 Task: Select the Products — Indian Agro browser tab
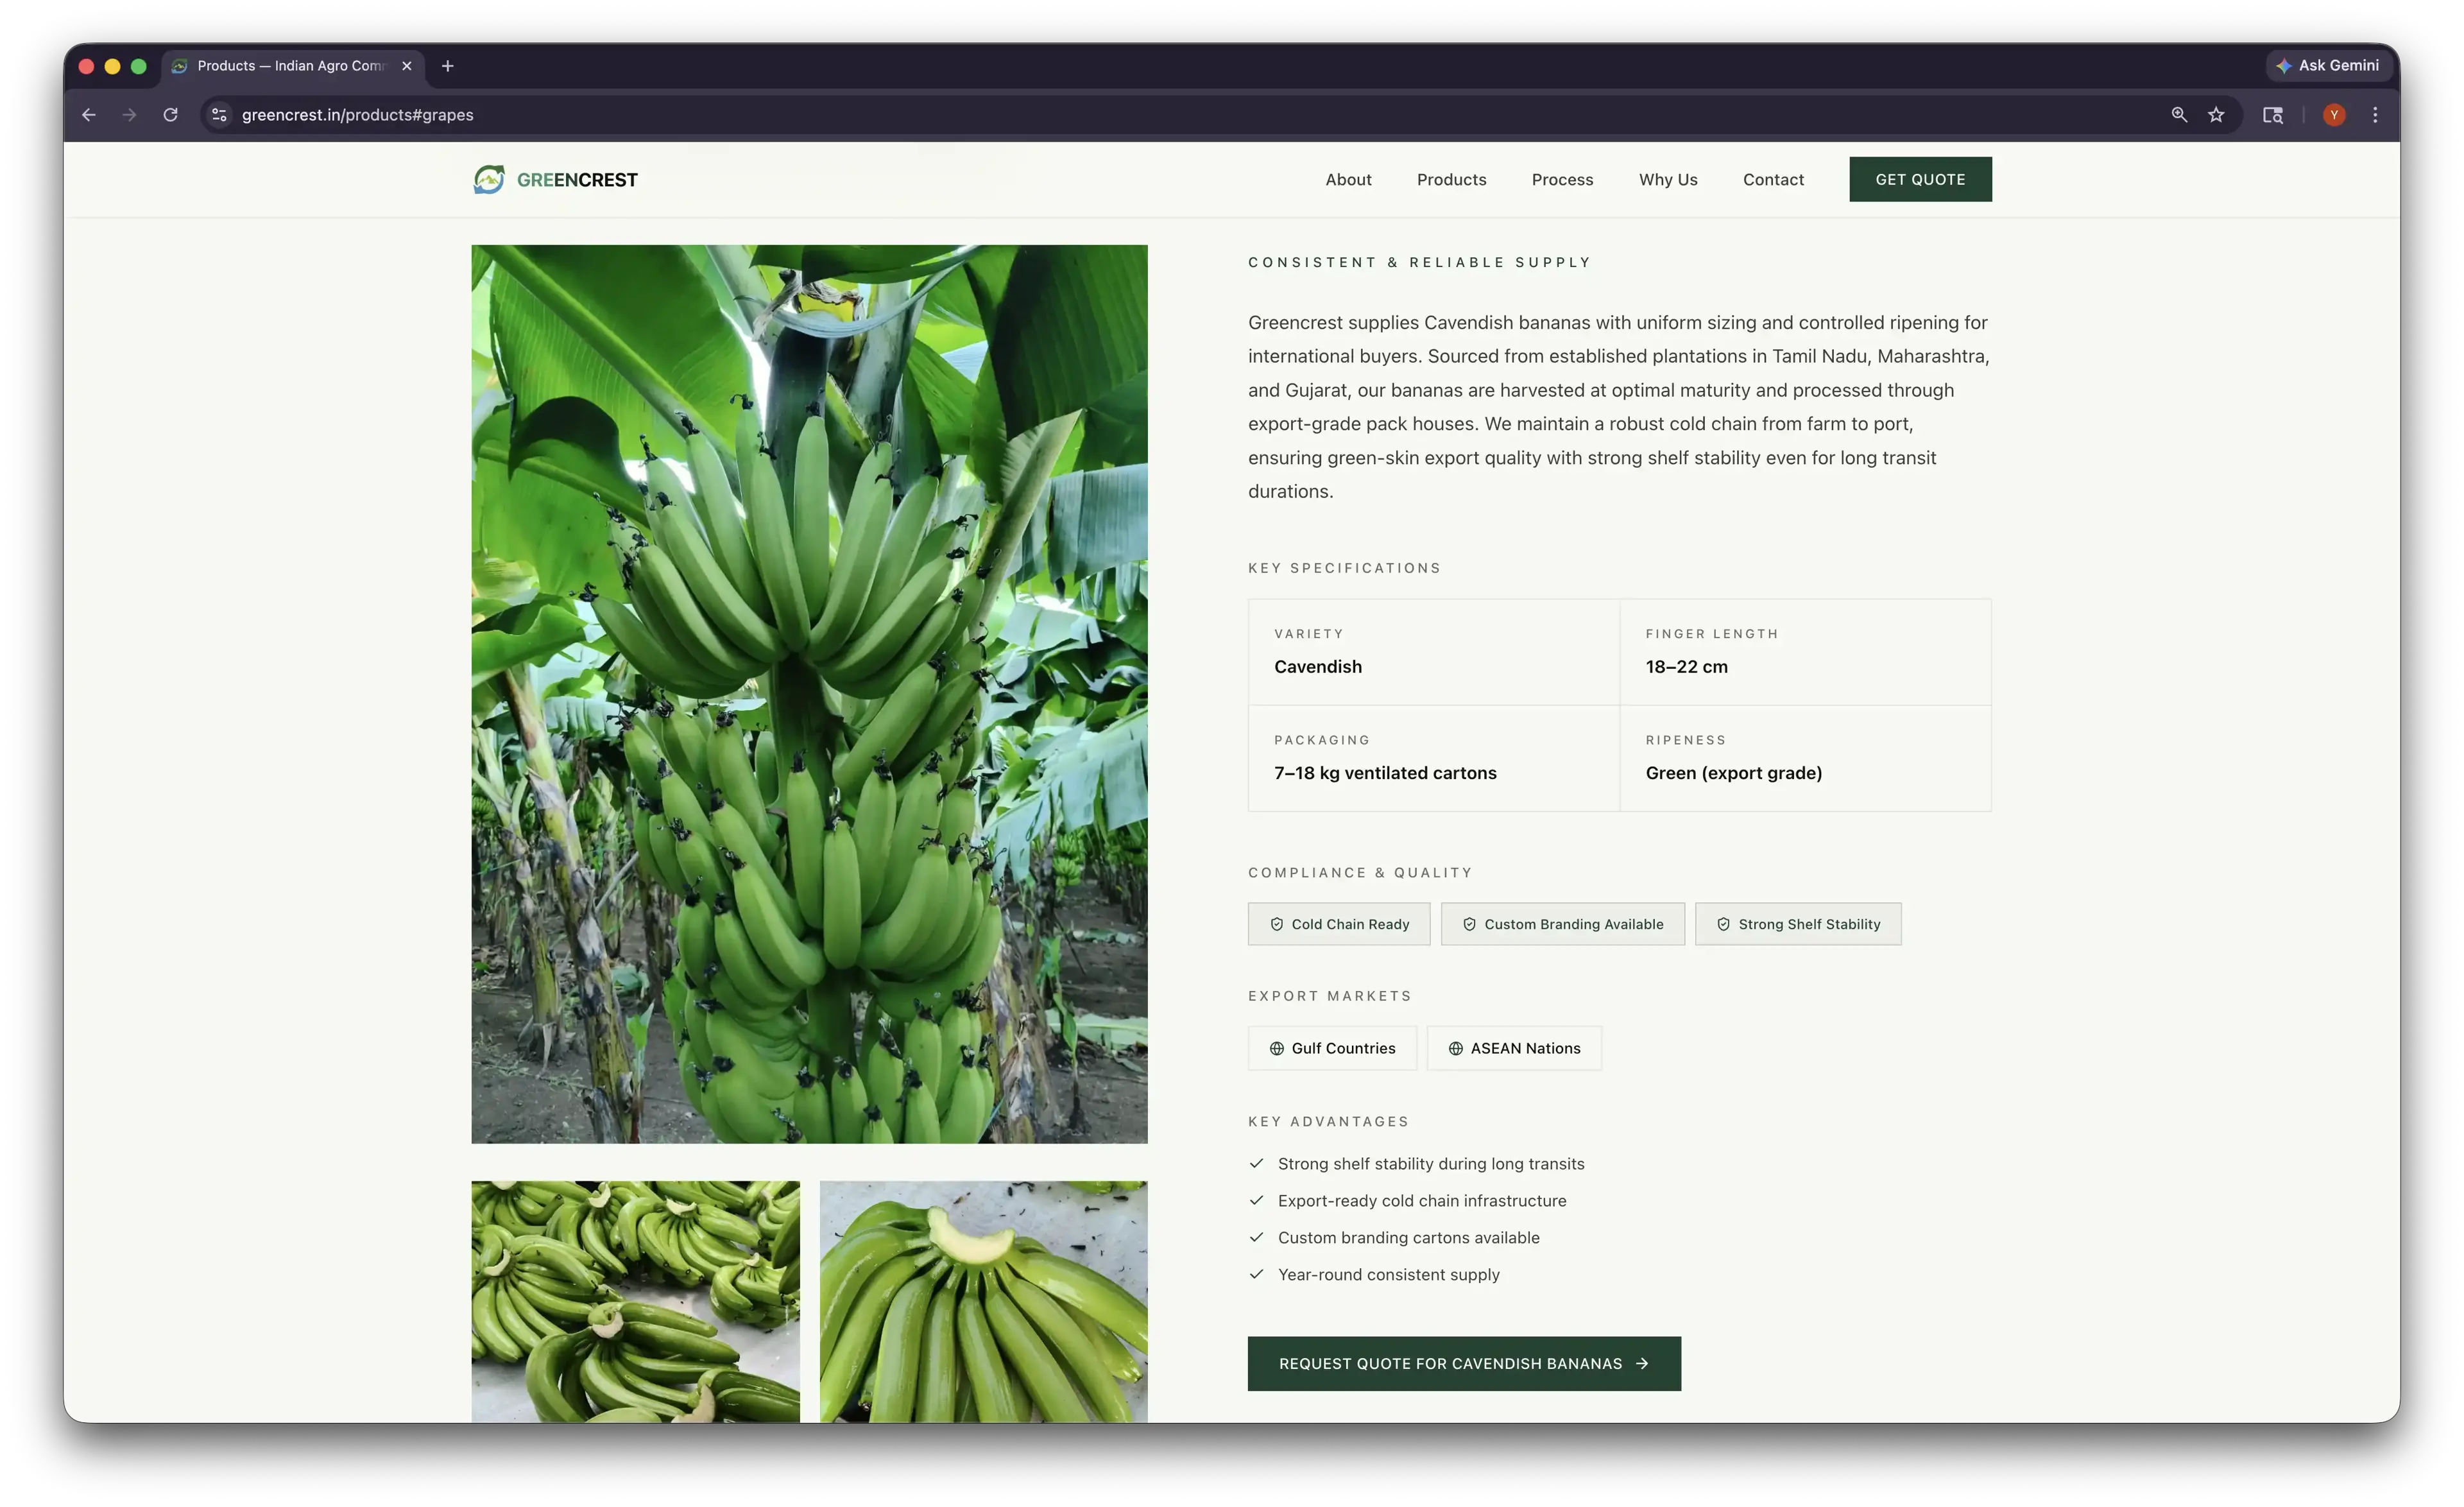tap(292, 66)
